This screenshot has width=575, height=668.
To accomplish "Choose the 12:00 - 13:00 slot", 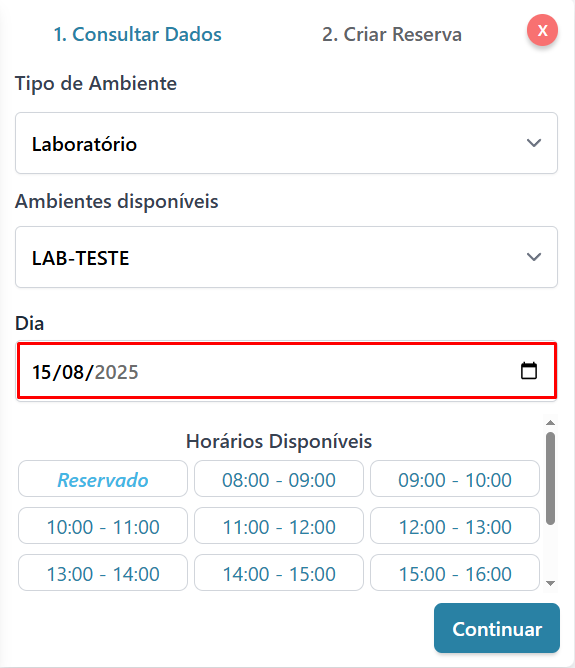I will (x=455, y=526).
